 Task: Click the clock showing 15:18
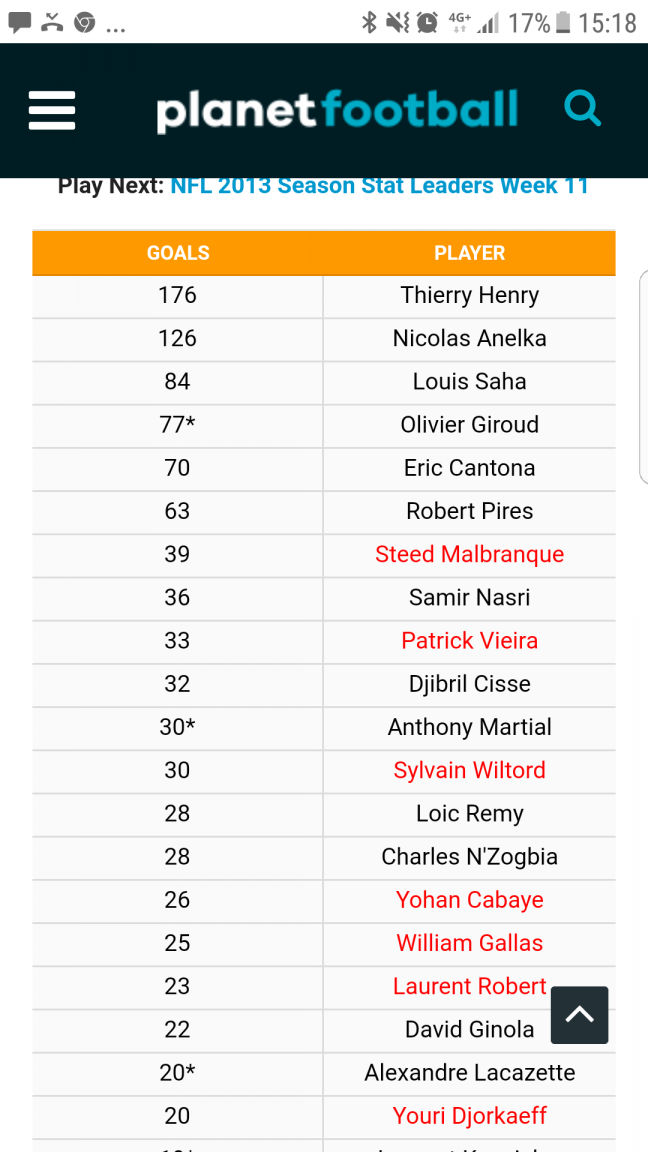[x=608, y=22]
